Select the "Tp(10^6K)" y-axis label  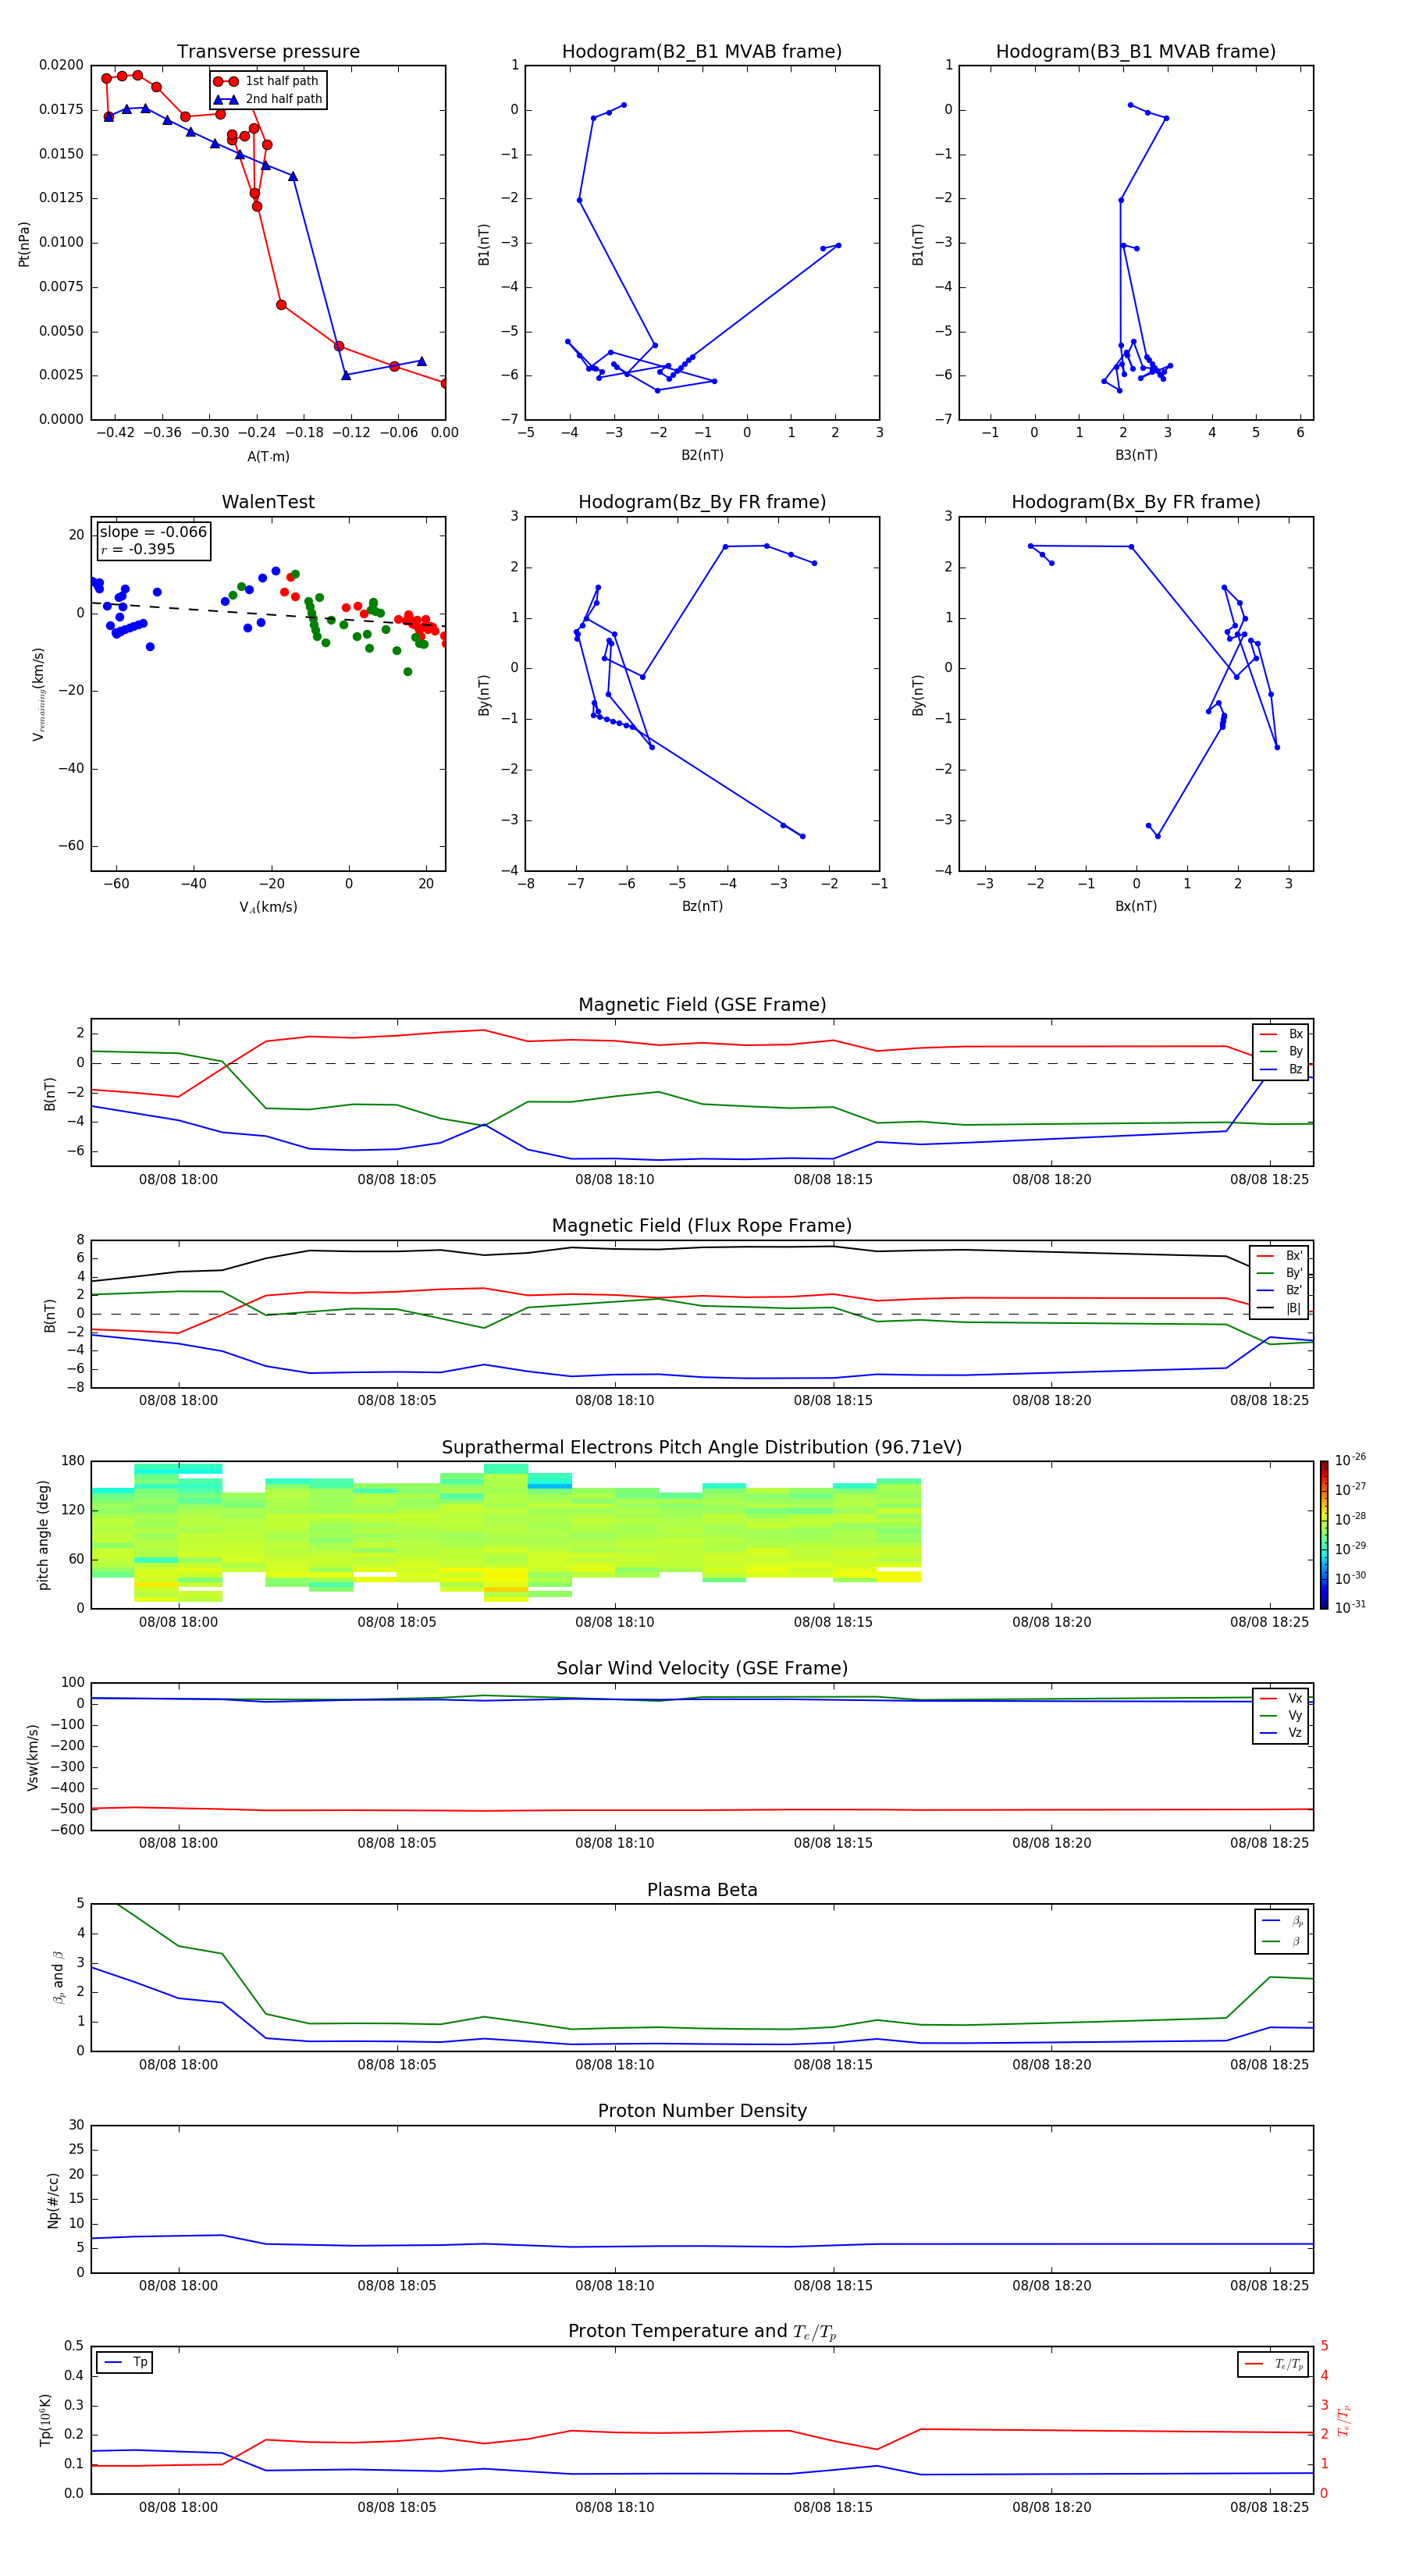click(45, 2420)
